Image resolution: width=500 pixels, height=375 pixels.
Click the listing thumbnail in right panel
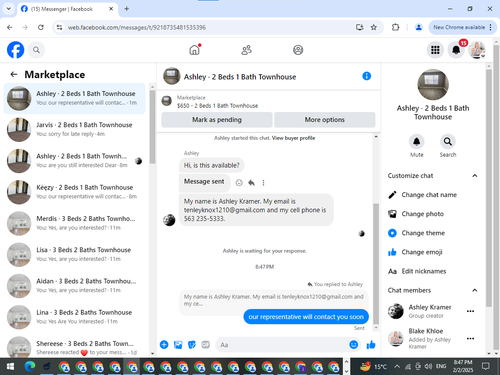(433, 85)
